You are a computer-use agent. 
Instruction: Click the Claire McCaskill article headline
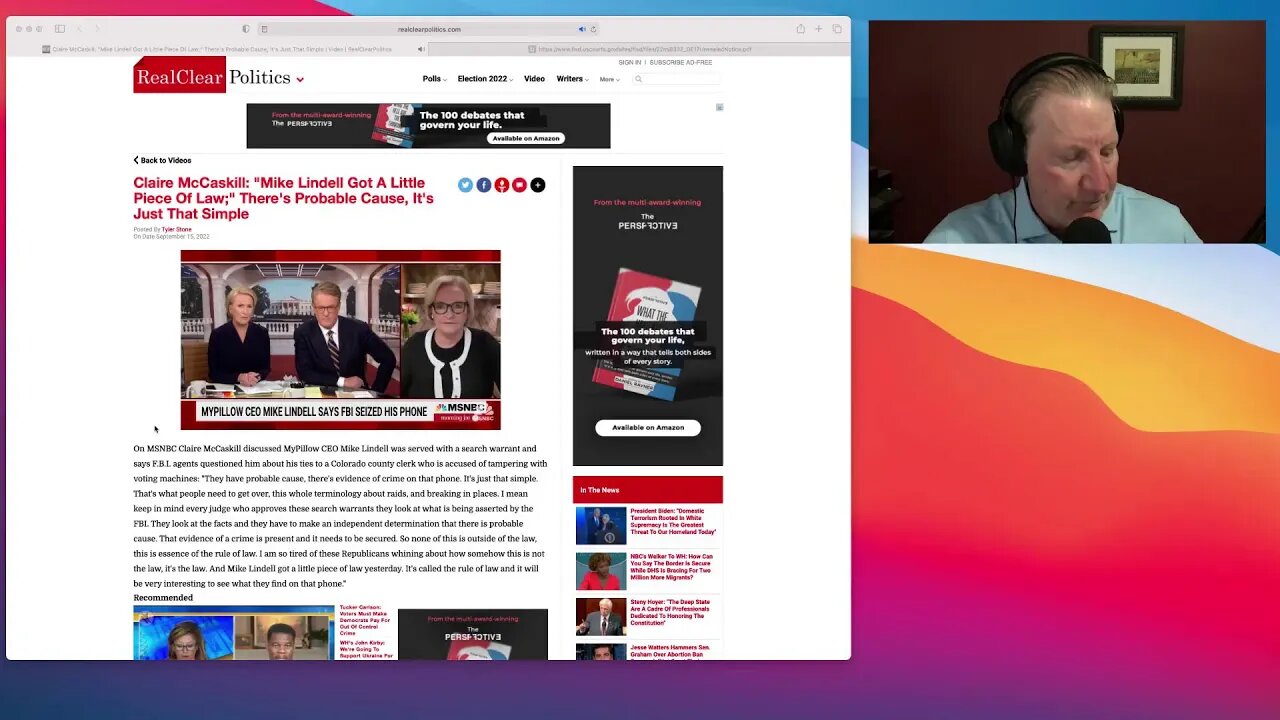(x=283, y=198)
